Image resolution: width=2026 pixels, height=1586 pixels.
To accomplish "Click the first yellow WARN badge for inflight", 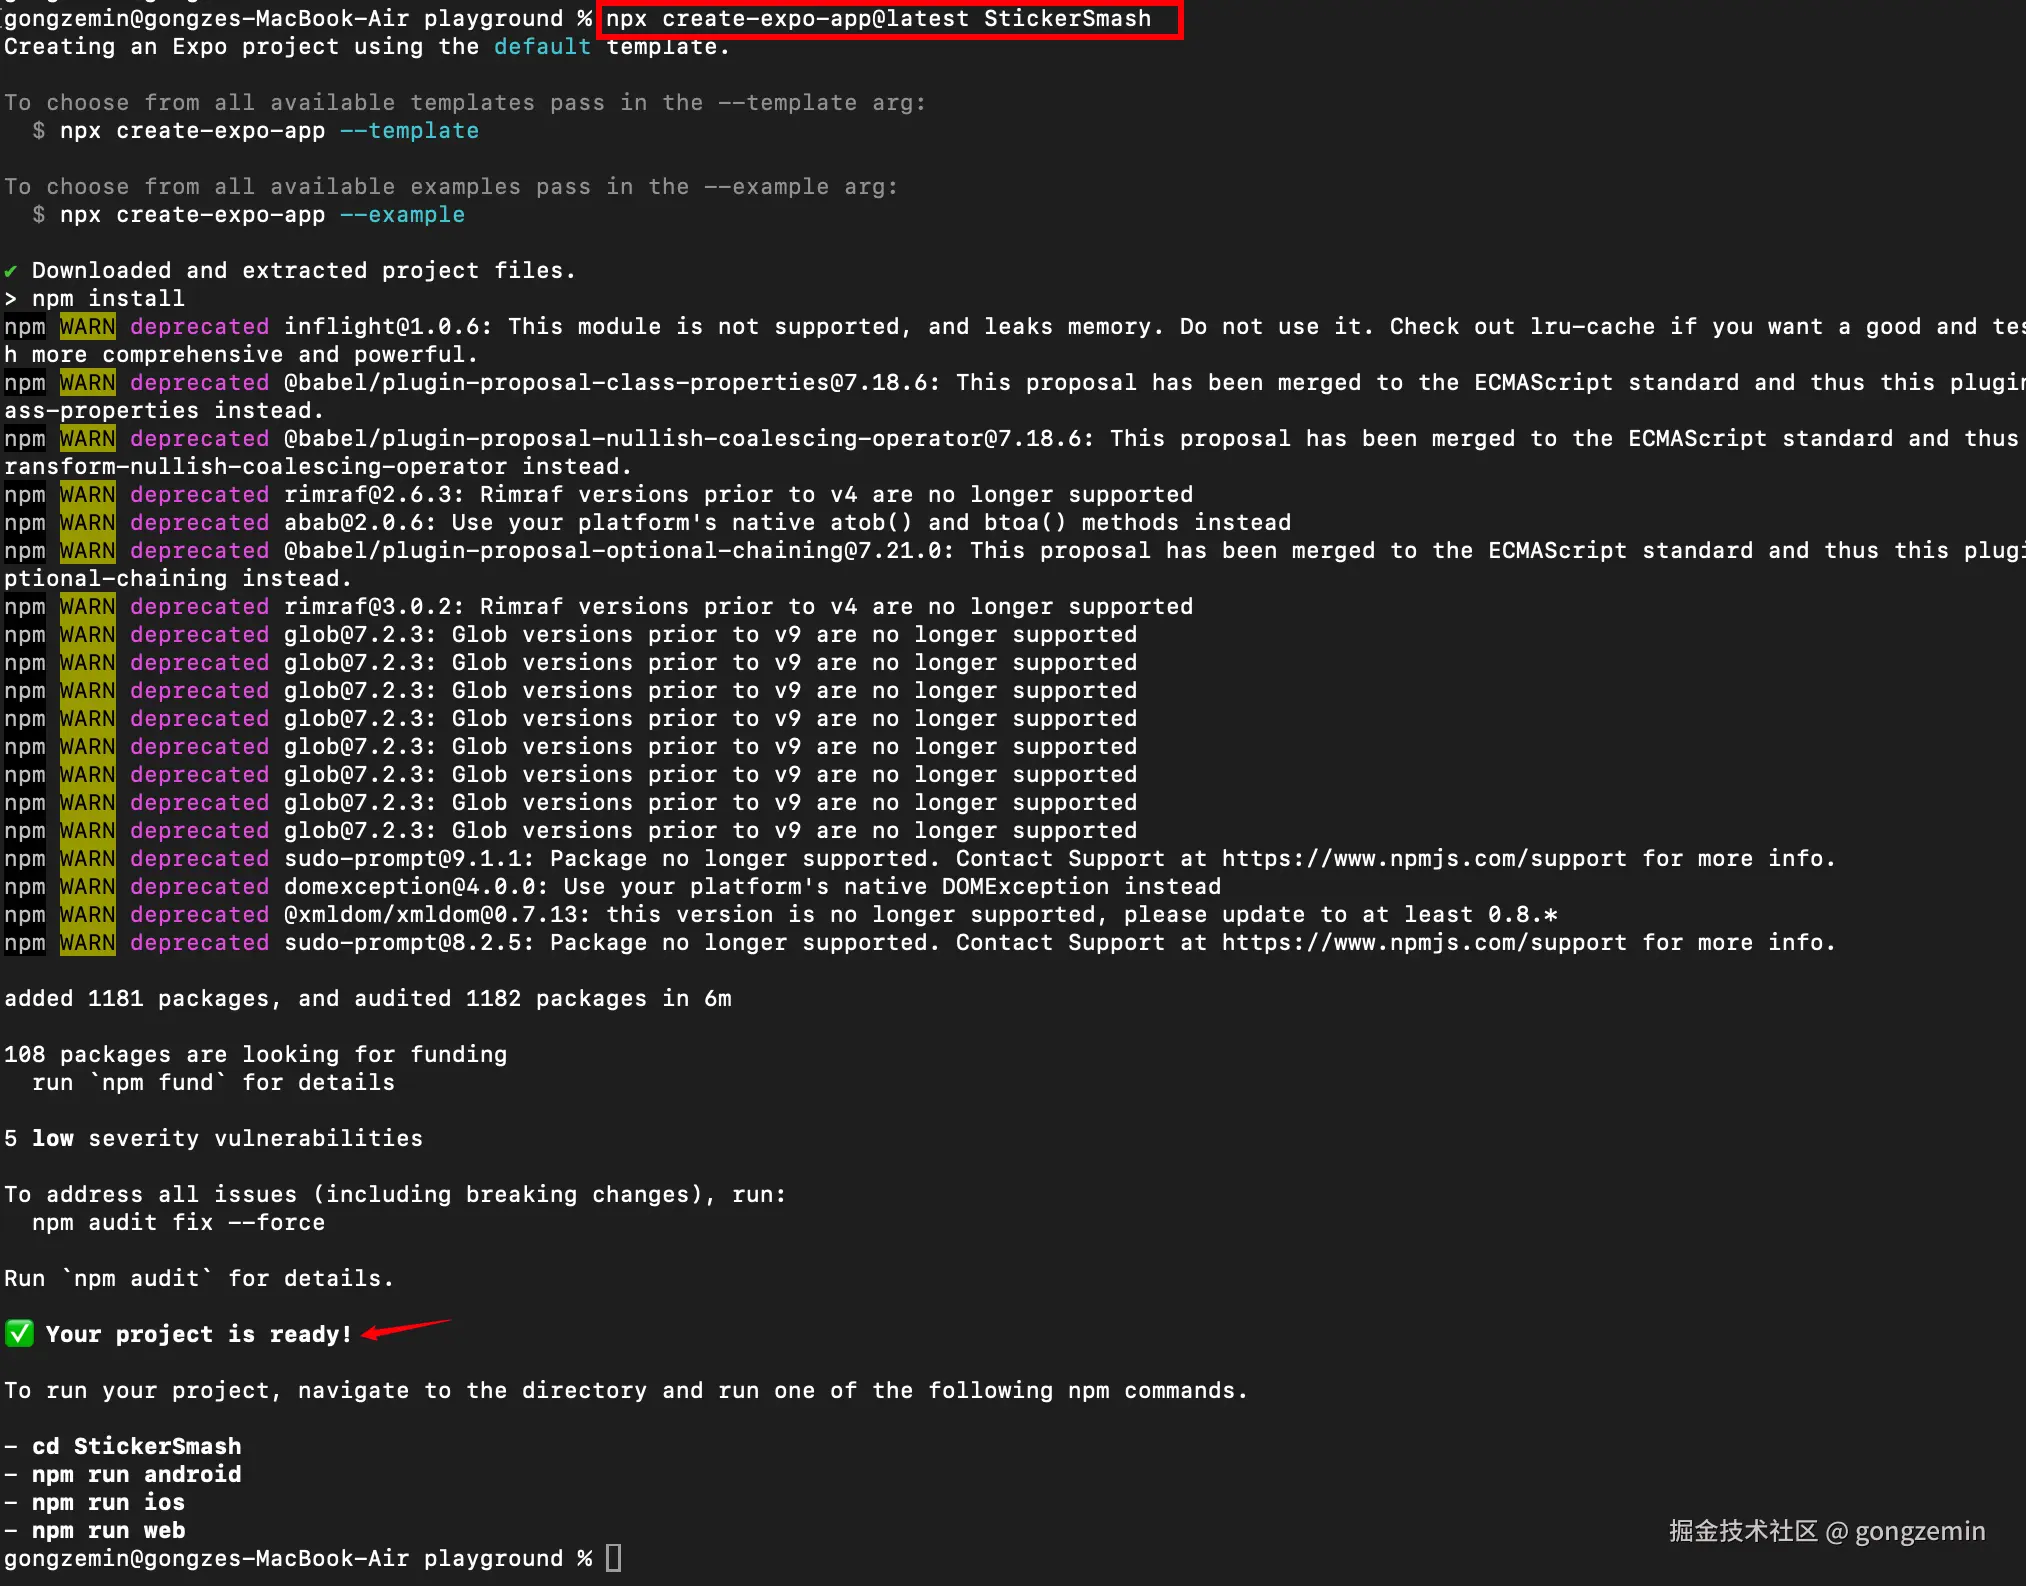I will tap(87, 327).
